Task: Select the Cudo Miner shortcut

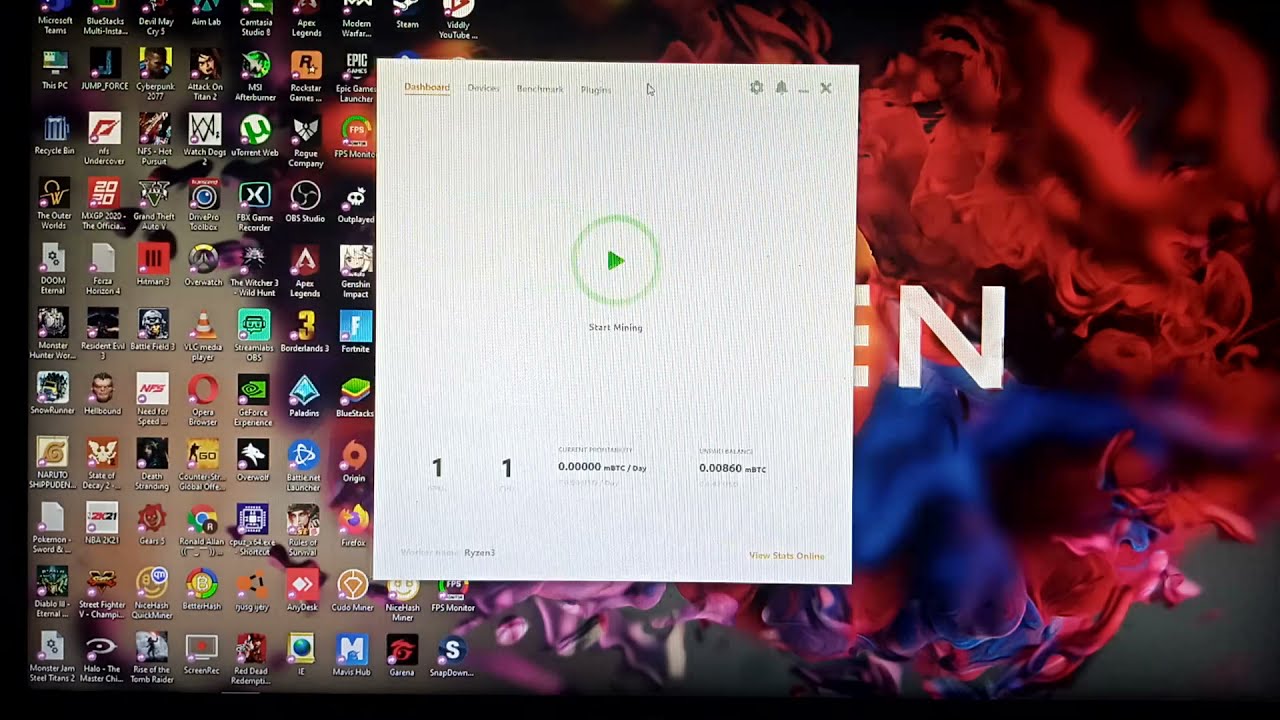Action: click(x=352, y=591)
